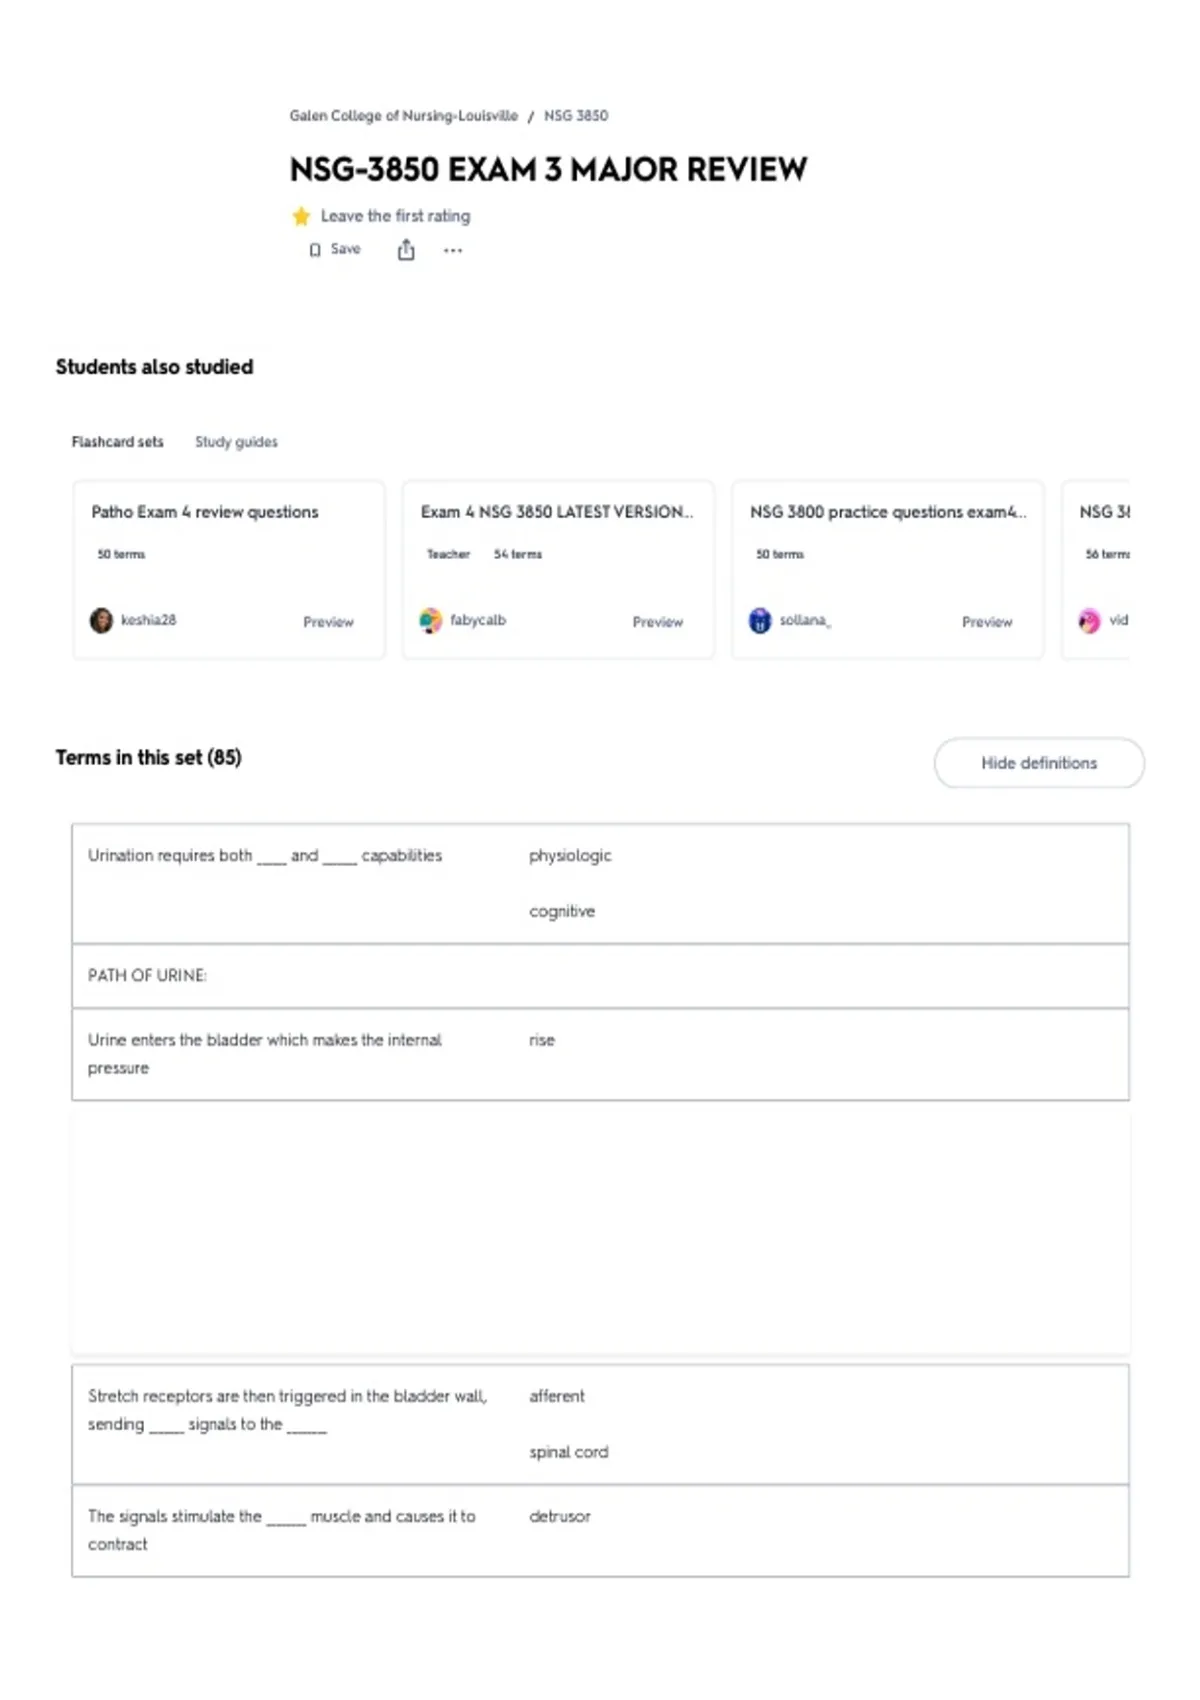1200x1700 pixels.
Task: Select the PATH OF URINE term row
Action: point(600,976)
